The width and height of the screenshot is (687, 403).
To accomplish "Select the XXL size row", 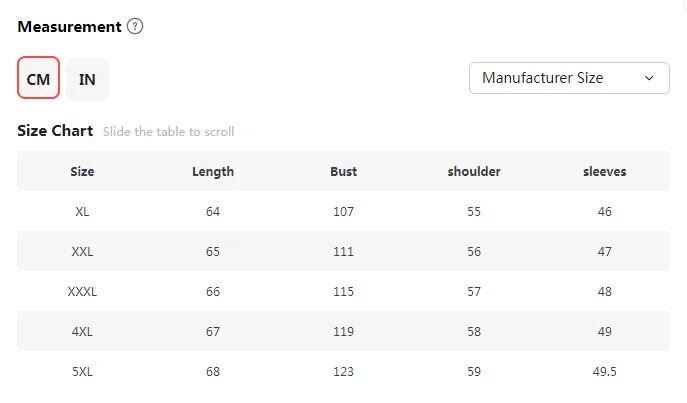I will coord(82,252).
